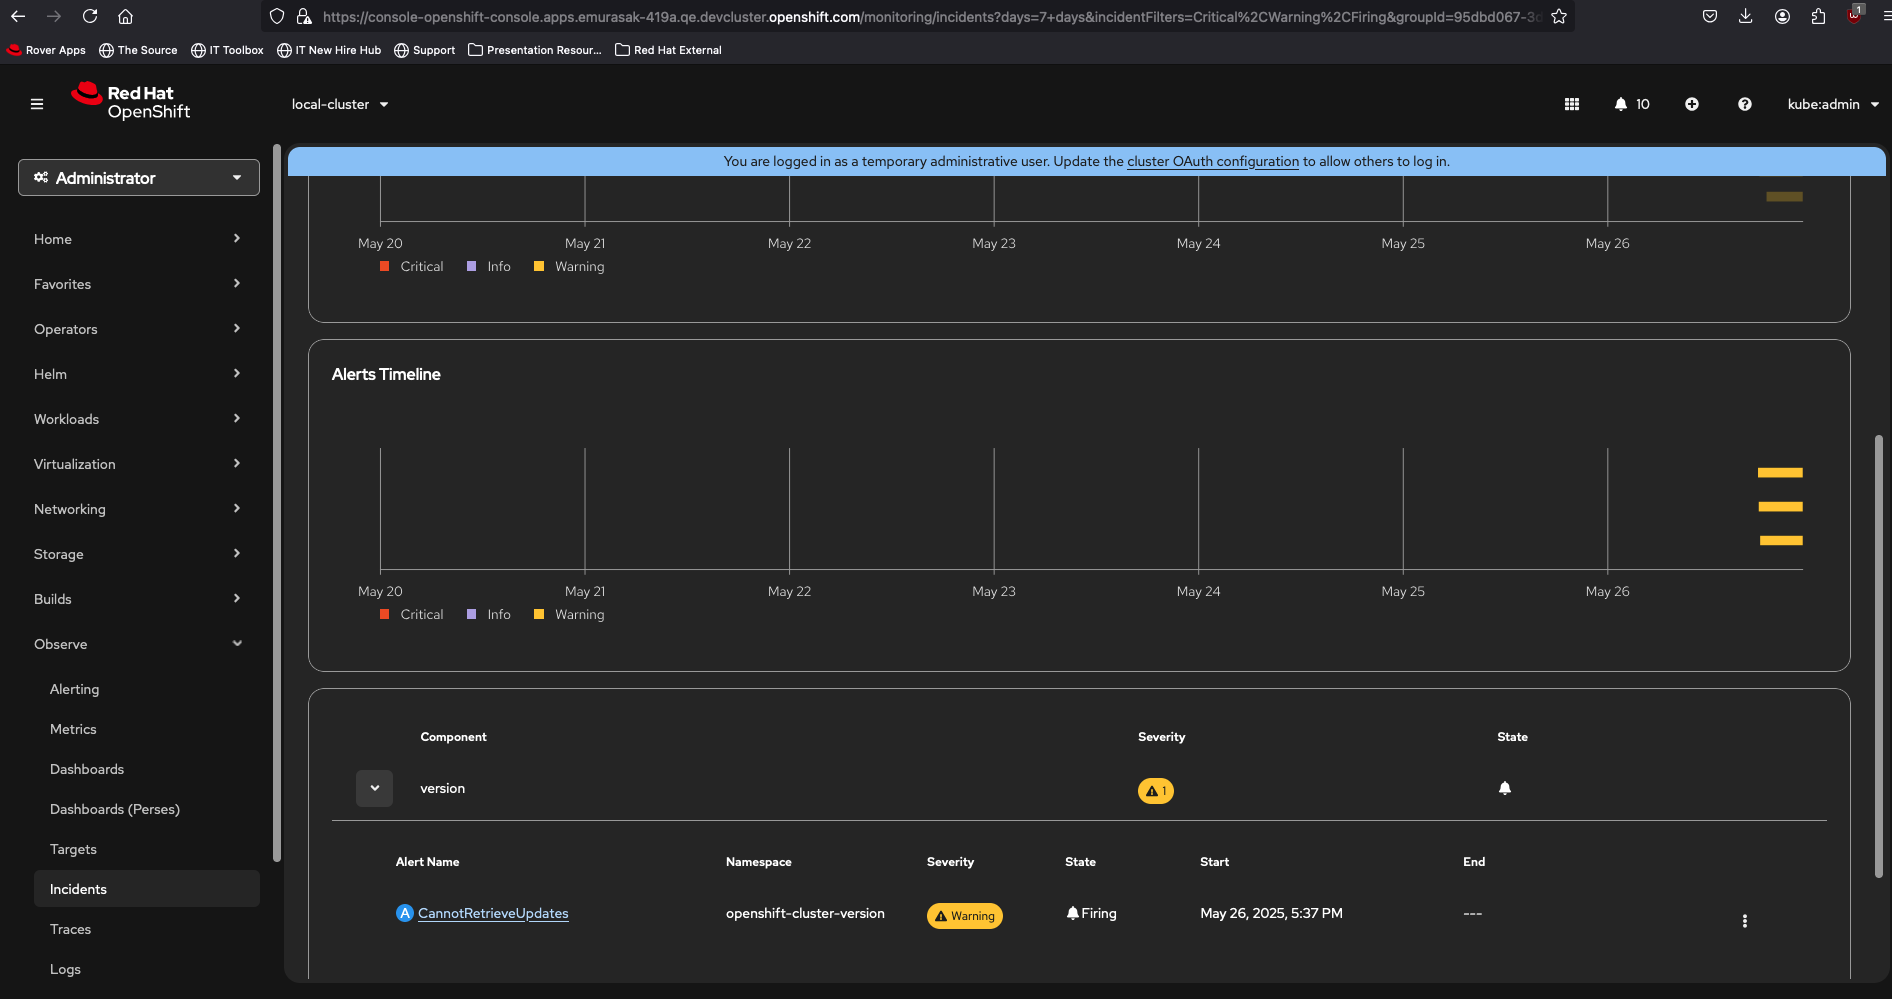This screenshot has height=999, width=1892.
Task: Collapse the version component row
Action: 374,788
